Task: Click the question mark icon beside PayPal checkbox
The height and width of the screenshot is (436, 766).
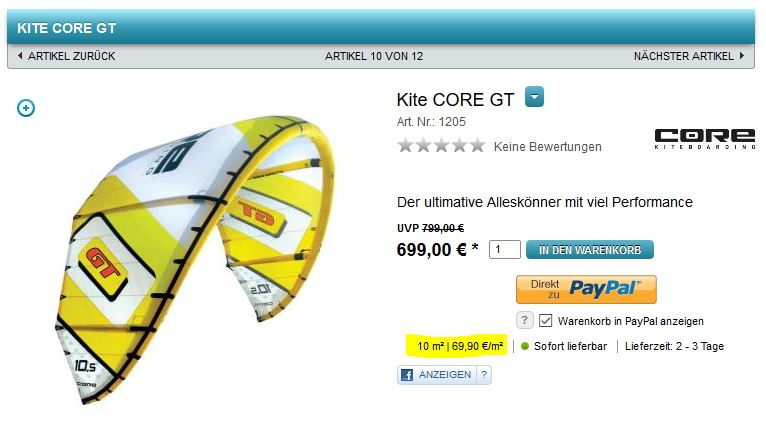Action: 524,320
